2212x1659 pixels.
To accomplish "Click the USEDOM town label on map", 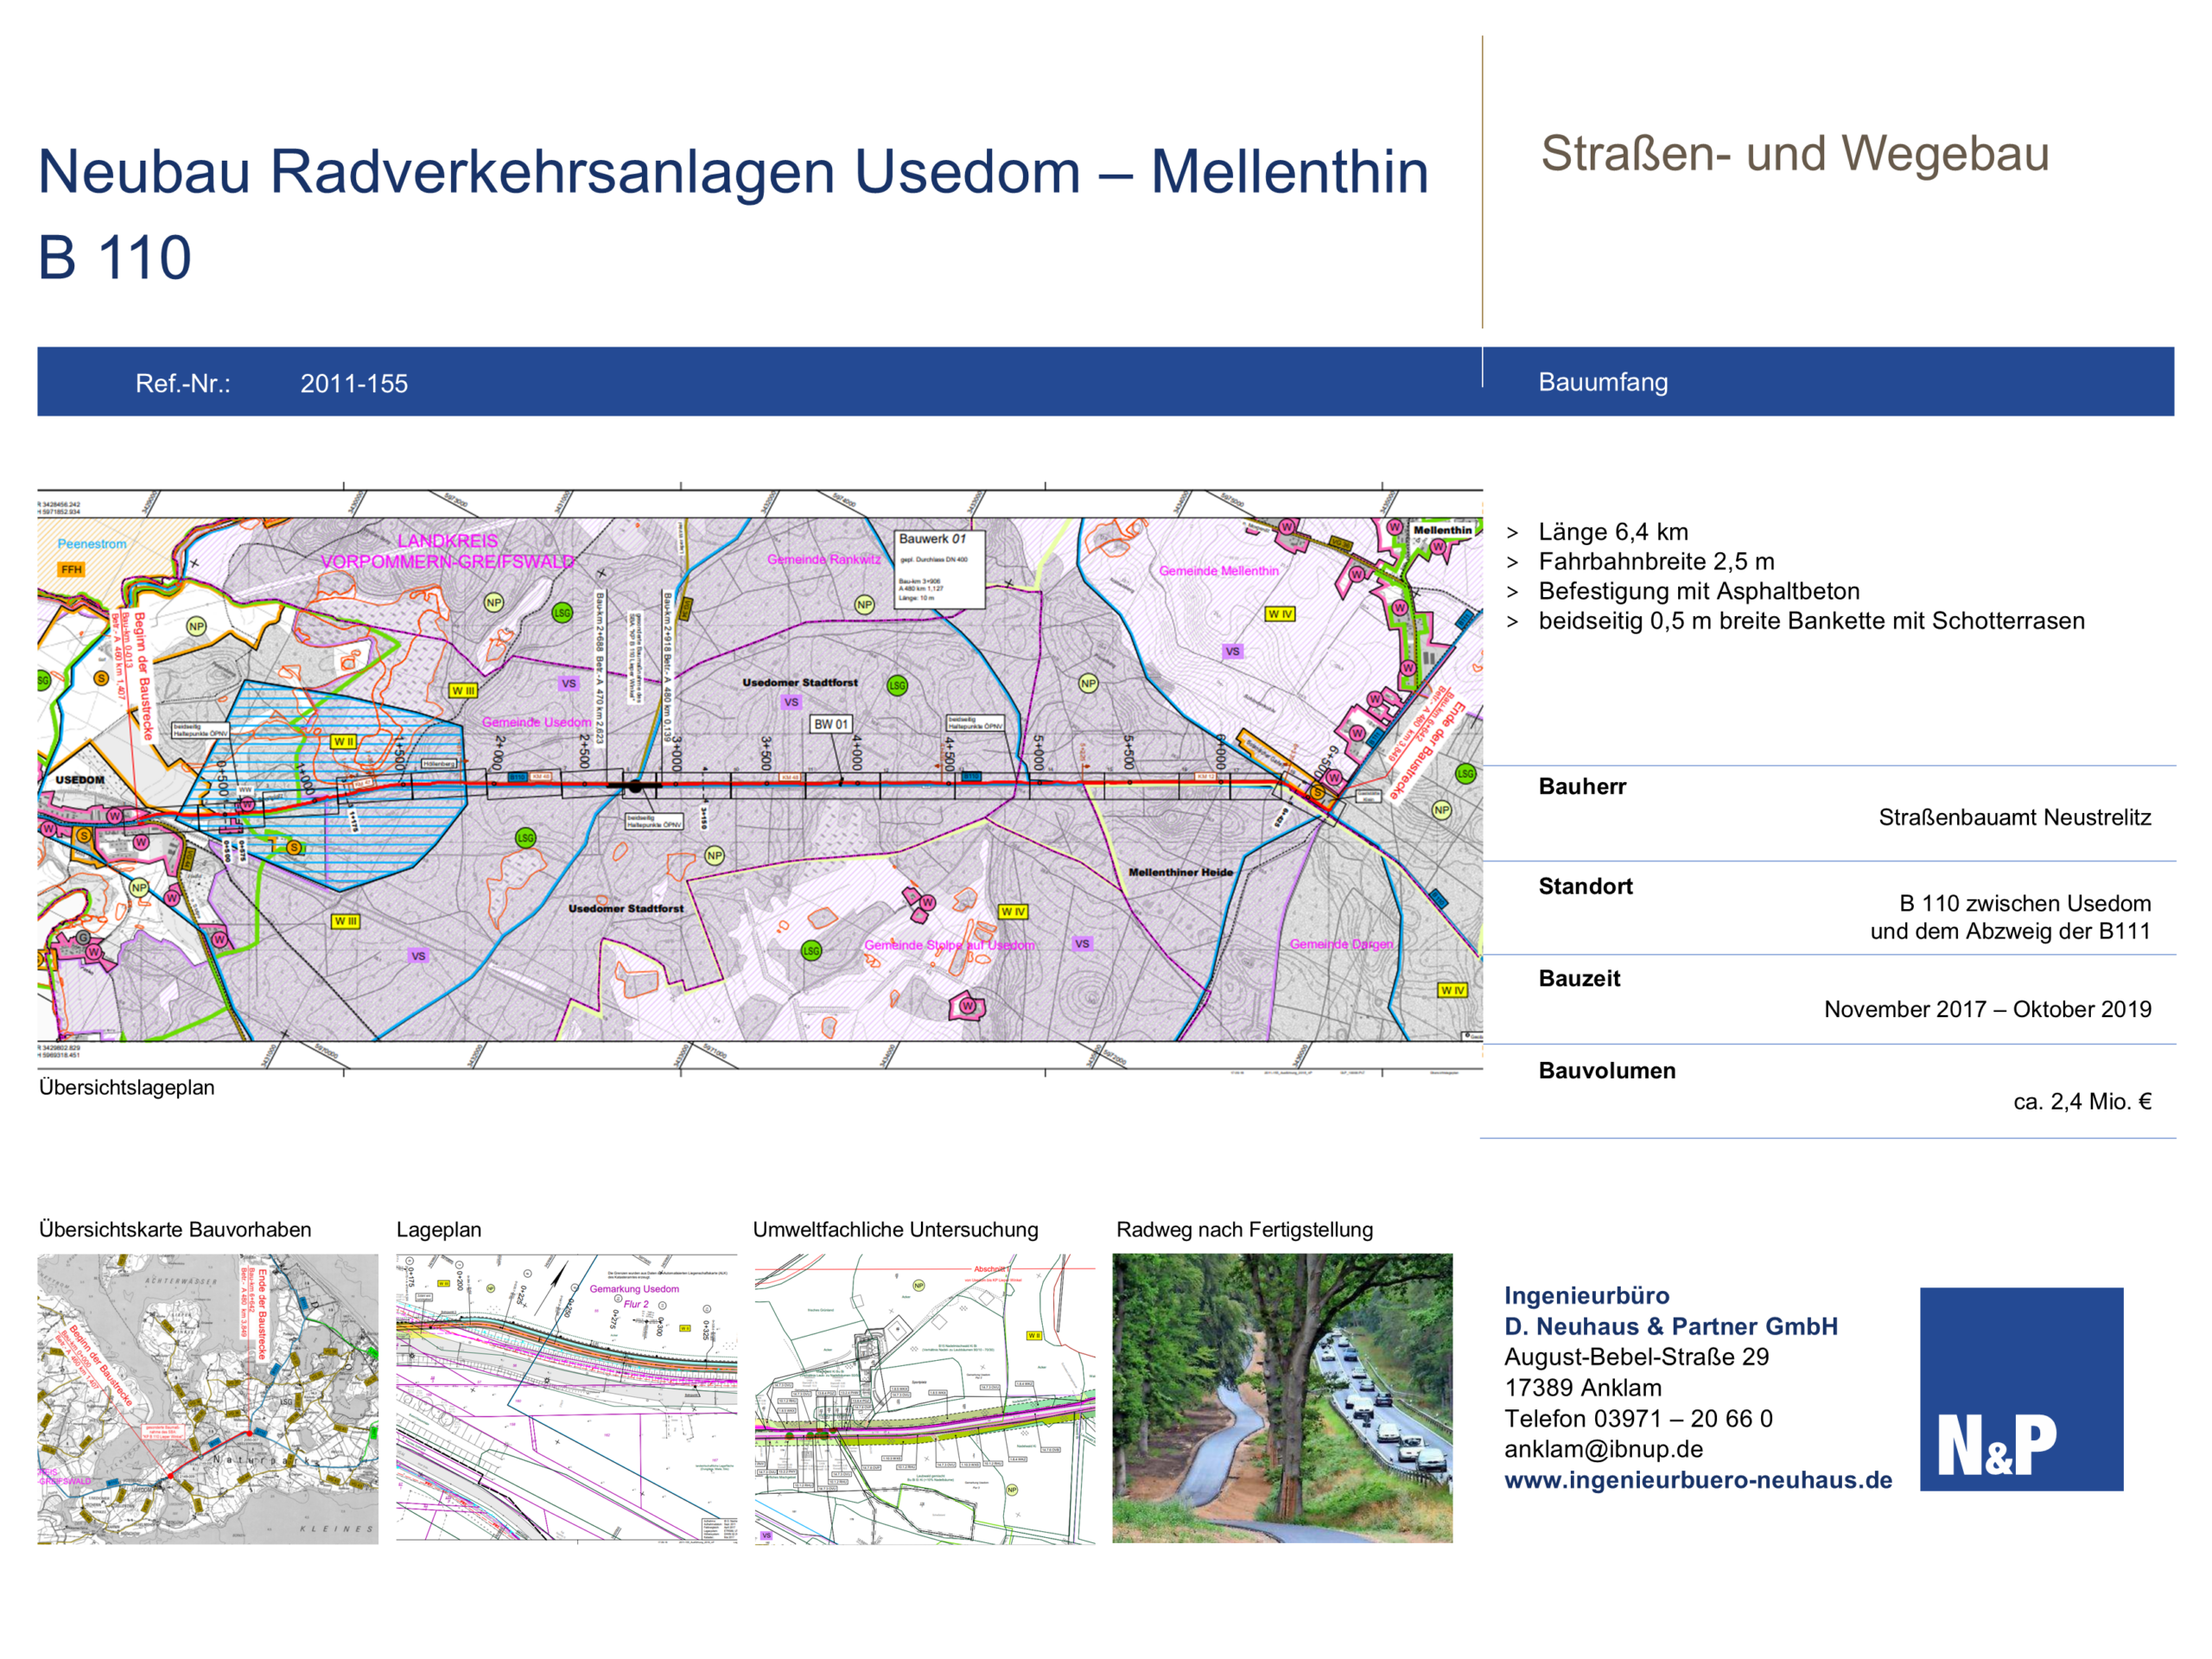I will pos(80,779).
